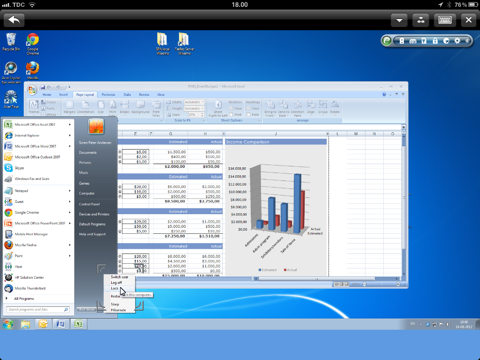This screenshot has width=480, height=360.
Task: Toggle Headings View checkbox
Action: tap(249, 109)
